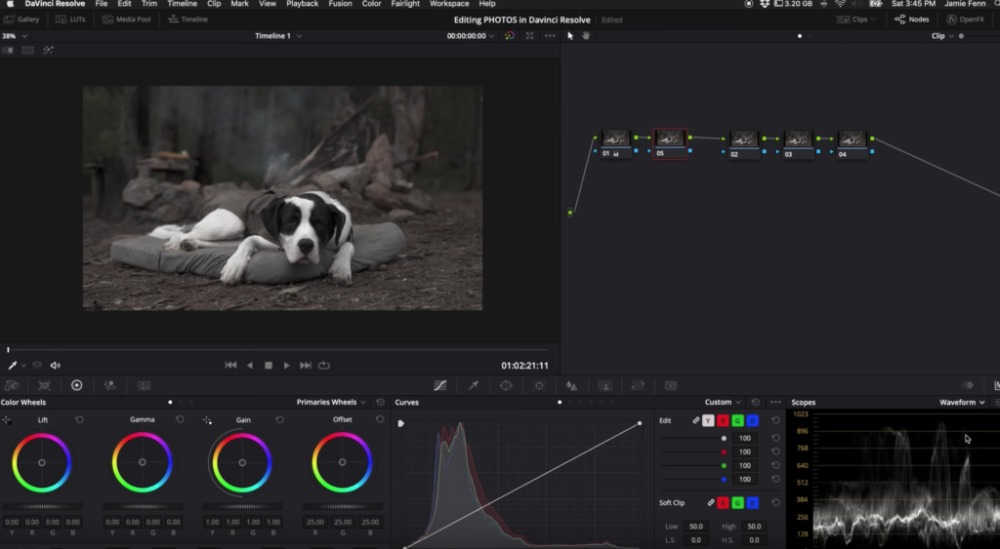Open the Clips toolbar dropdown
This screenshot has height=549, width=1000.
click(x=859, y=20)
